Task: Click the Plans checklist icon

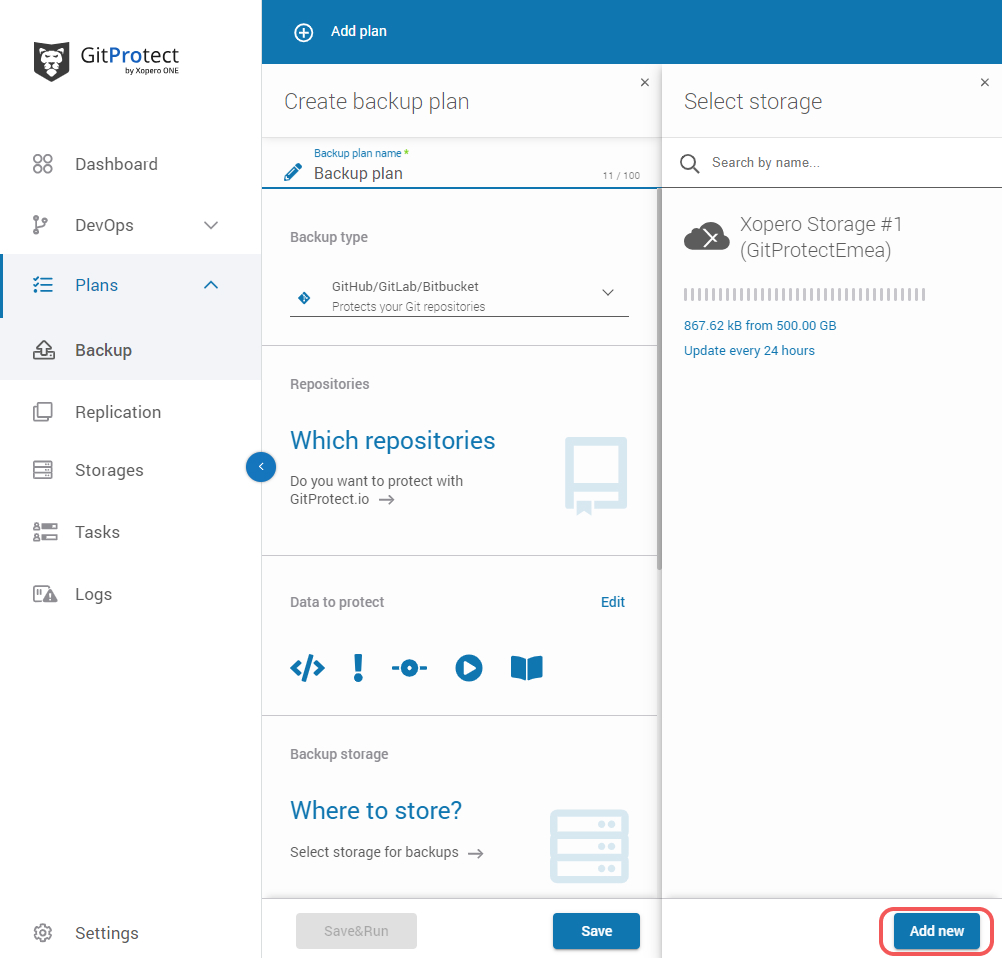Action: coord(43,285)
